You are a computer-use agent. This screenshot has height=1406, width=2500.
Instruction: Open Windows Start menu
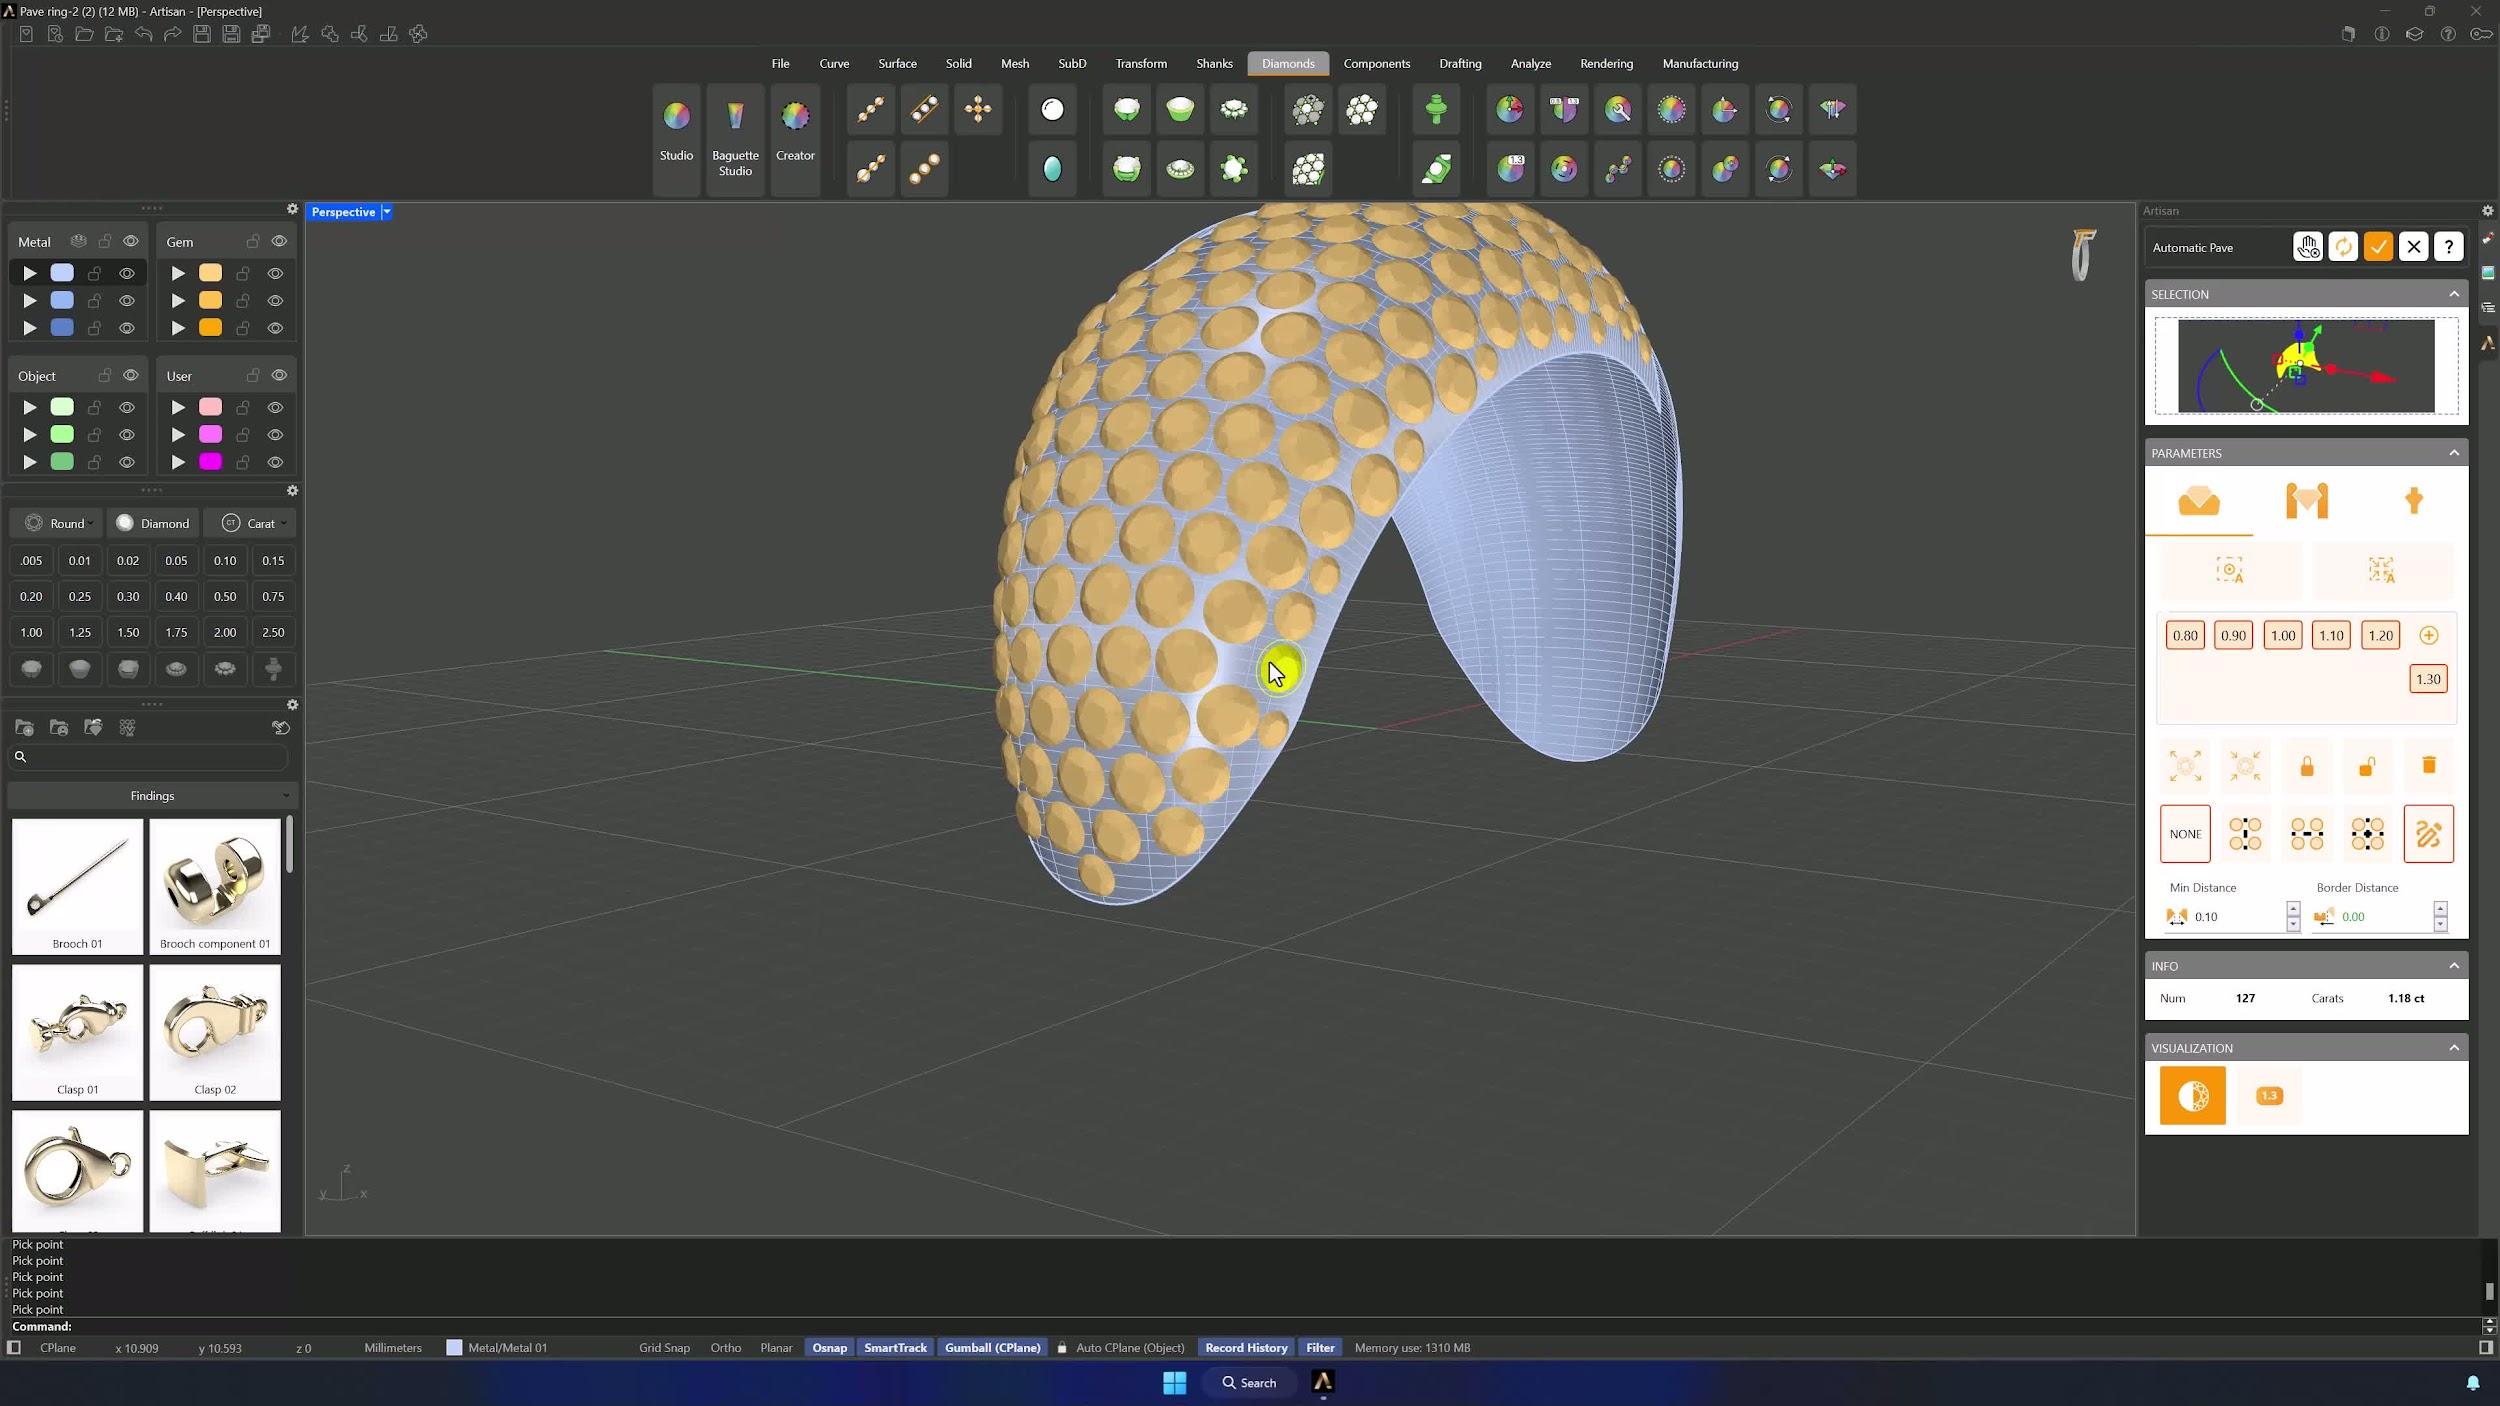[1175, 1382]
